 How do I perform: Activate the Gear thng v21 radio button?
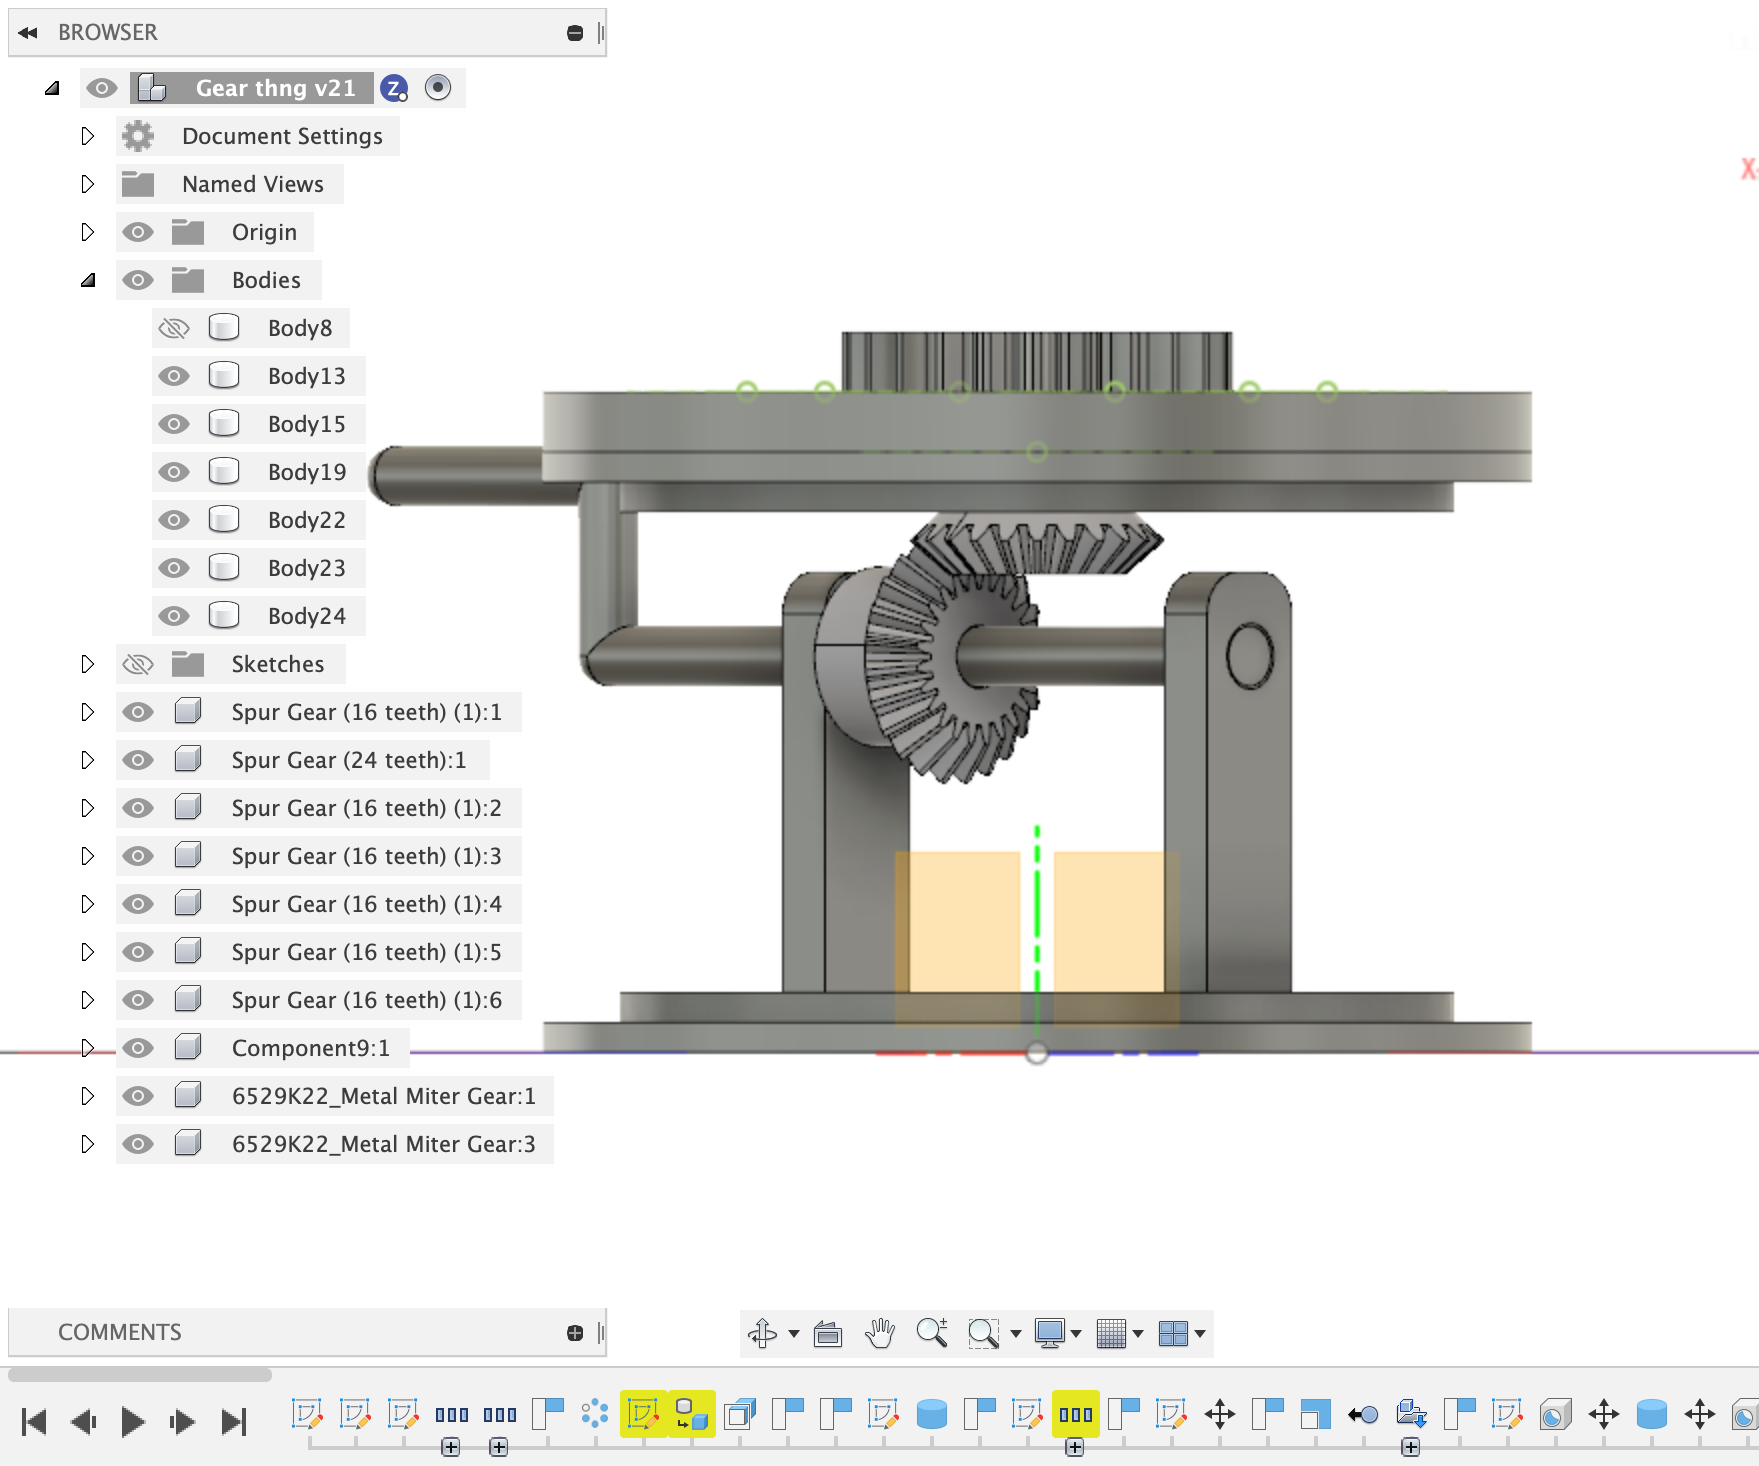[438, 88]
